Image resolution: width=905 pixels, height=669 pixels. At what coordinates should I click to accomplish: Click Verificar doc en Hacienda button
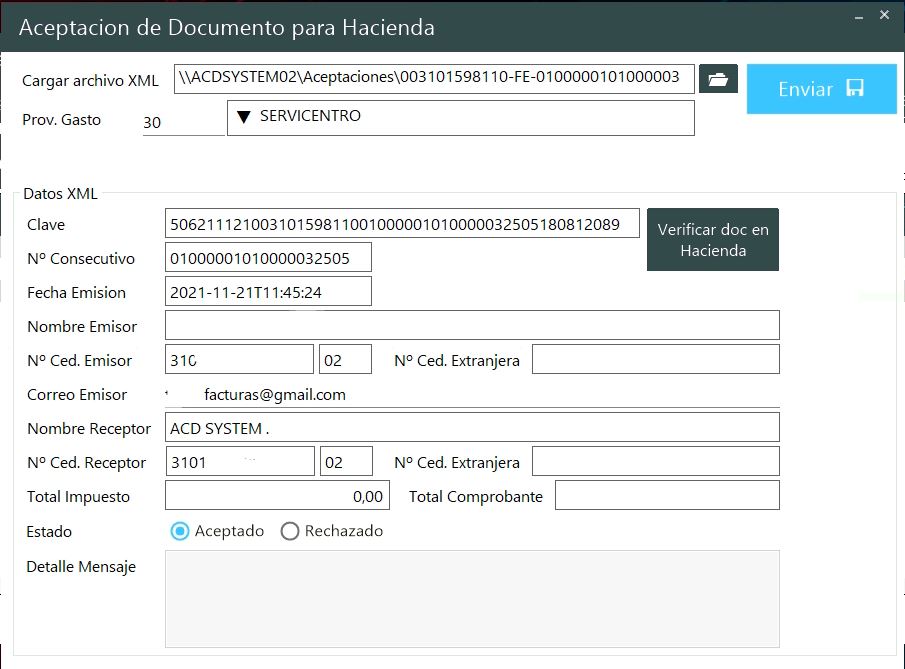(x=712, y=240)
